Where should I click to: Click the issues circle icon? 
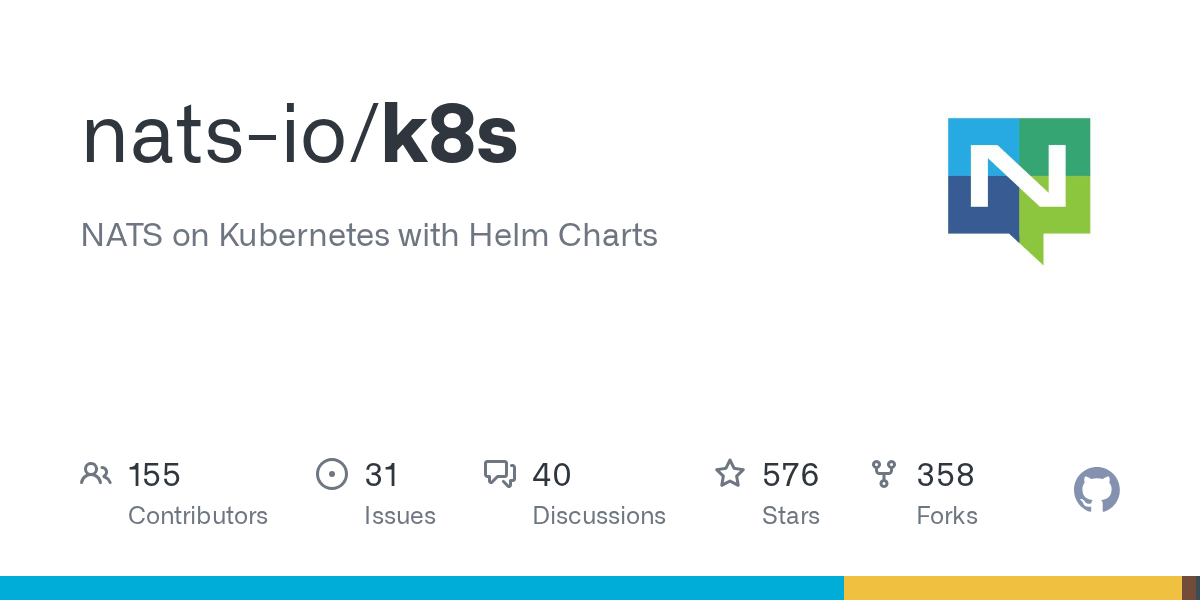(x=331, y=474)
